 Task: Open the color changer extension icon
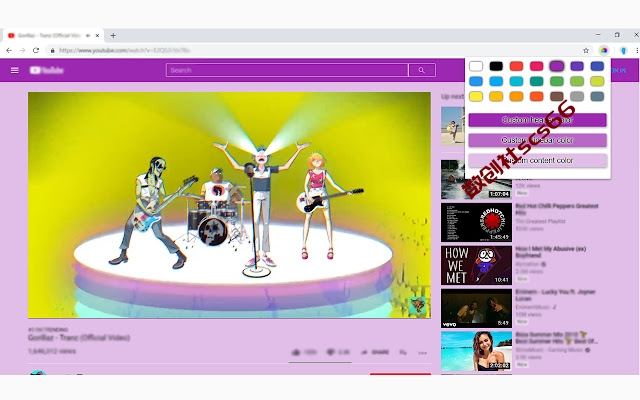point(603,50)
